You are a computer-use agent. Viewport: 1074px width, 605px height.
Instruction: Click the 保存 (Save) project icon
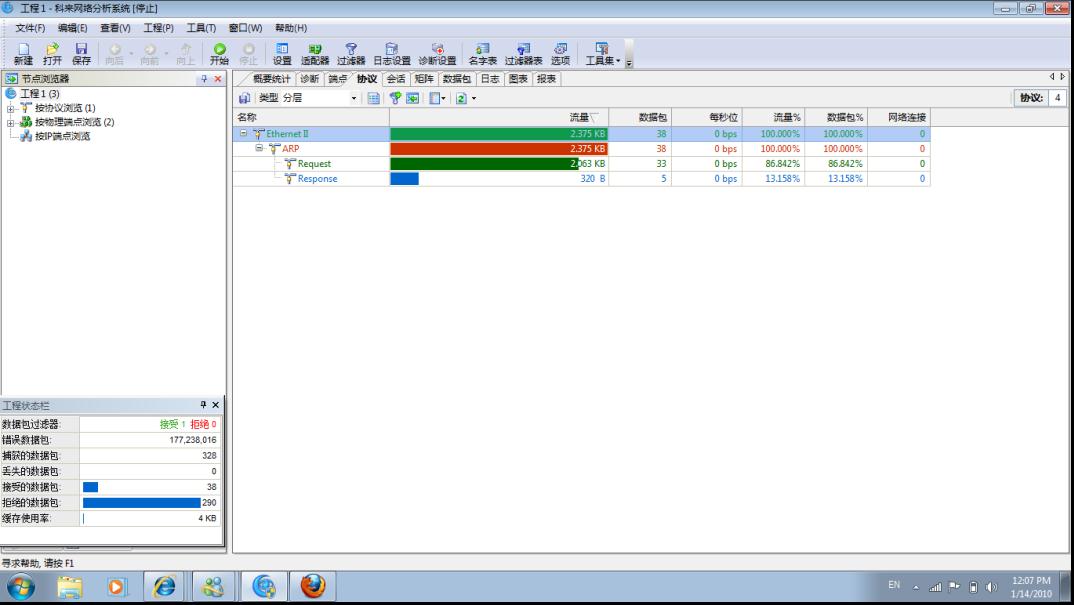pos(81,54)
